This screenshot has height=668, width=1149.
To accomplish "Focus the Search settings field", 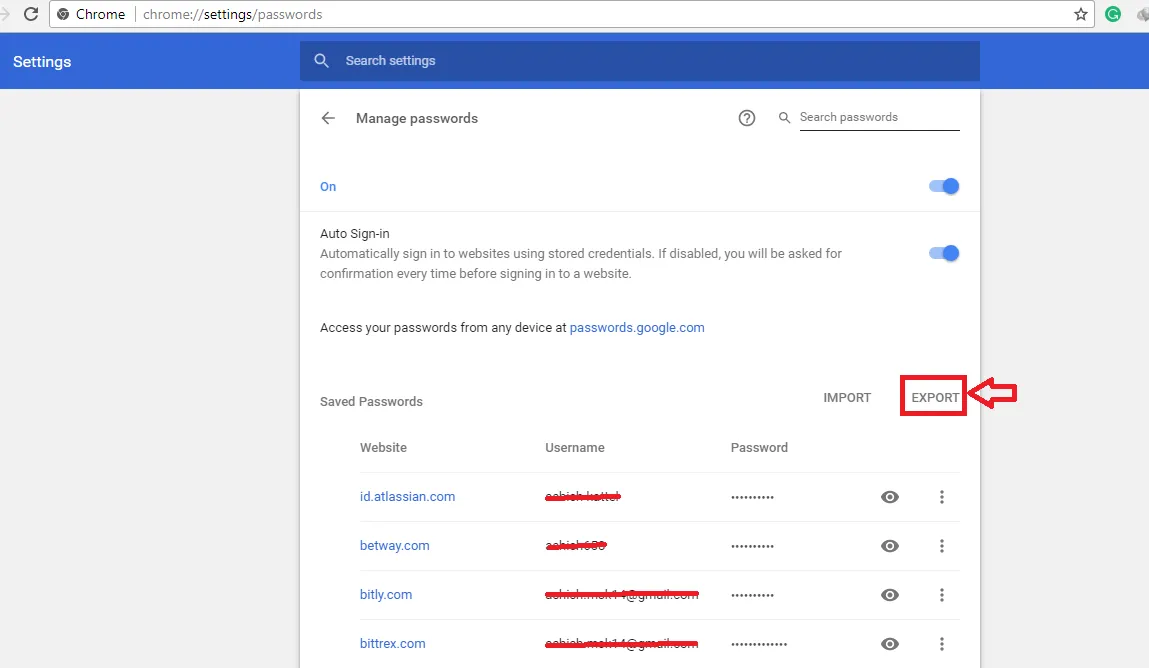I will (x=639, y=61).
